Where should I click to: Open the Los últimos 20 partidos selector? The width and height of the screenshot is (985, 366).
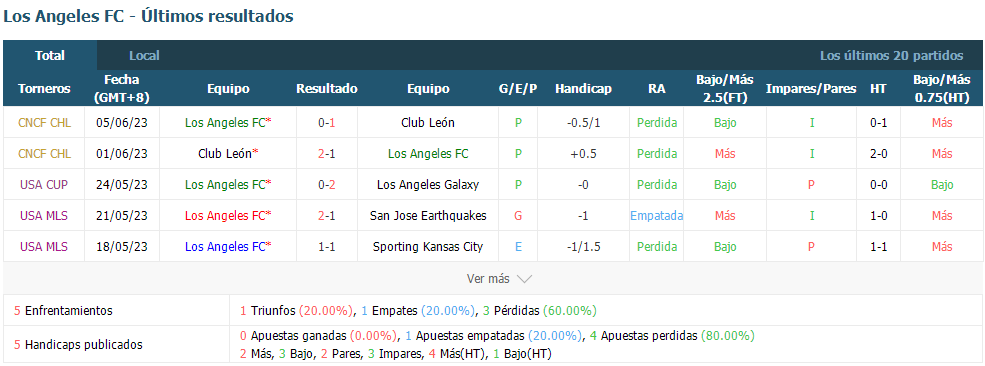pos(891,55)
